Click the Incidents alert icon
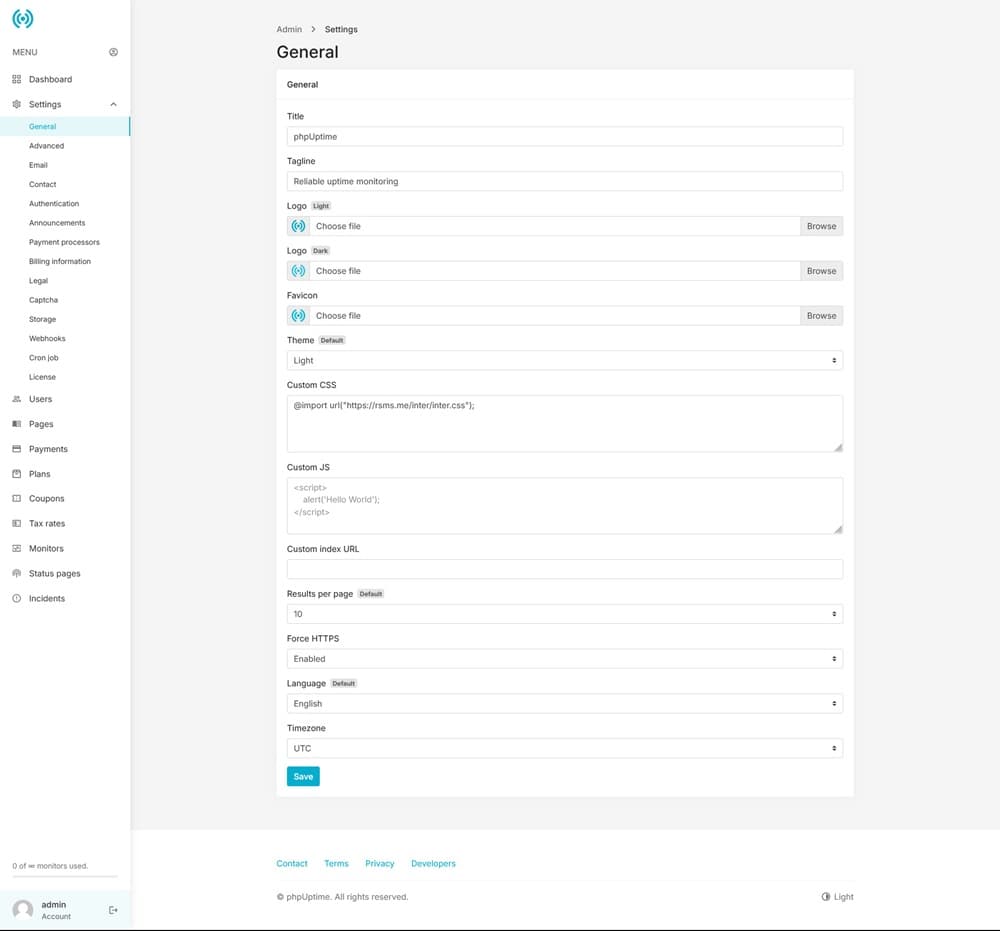The height and width of the screenshot is (931, 1000). (x=17, y=599)
